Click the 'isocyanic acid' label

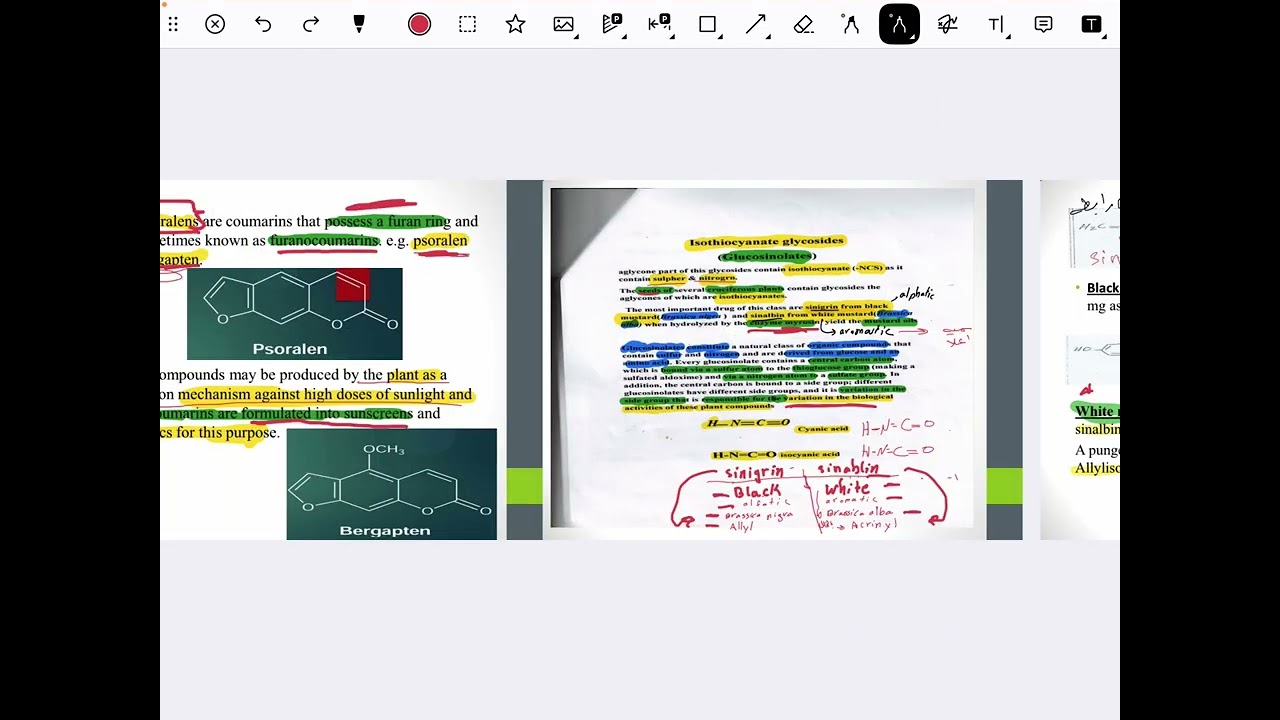click(810, 455)
